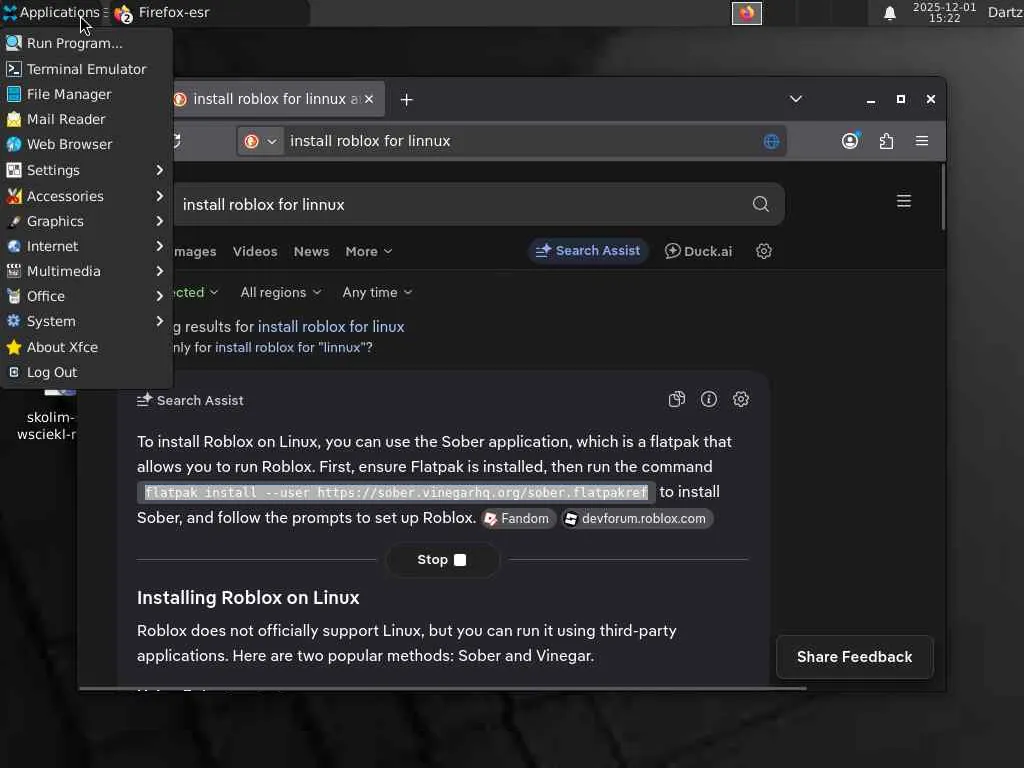Open Run Program from Applications menu
1024x768 pixels.
pos(86,43)
